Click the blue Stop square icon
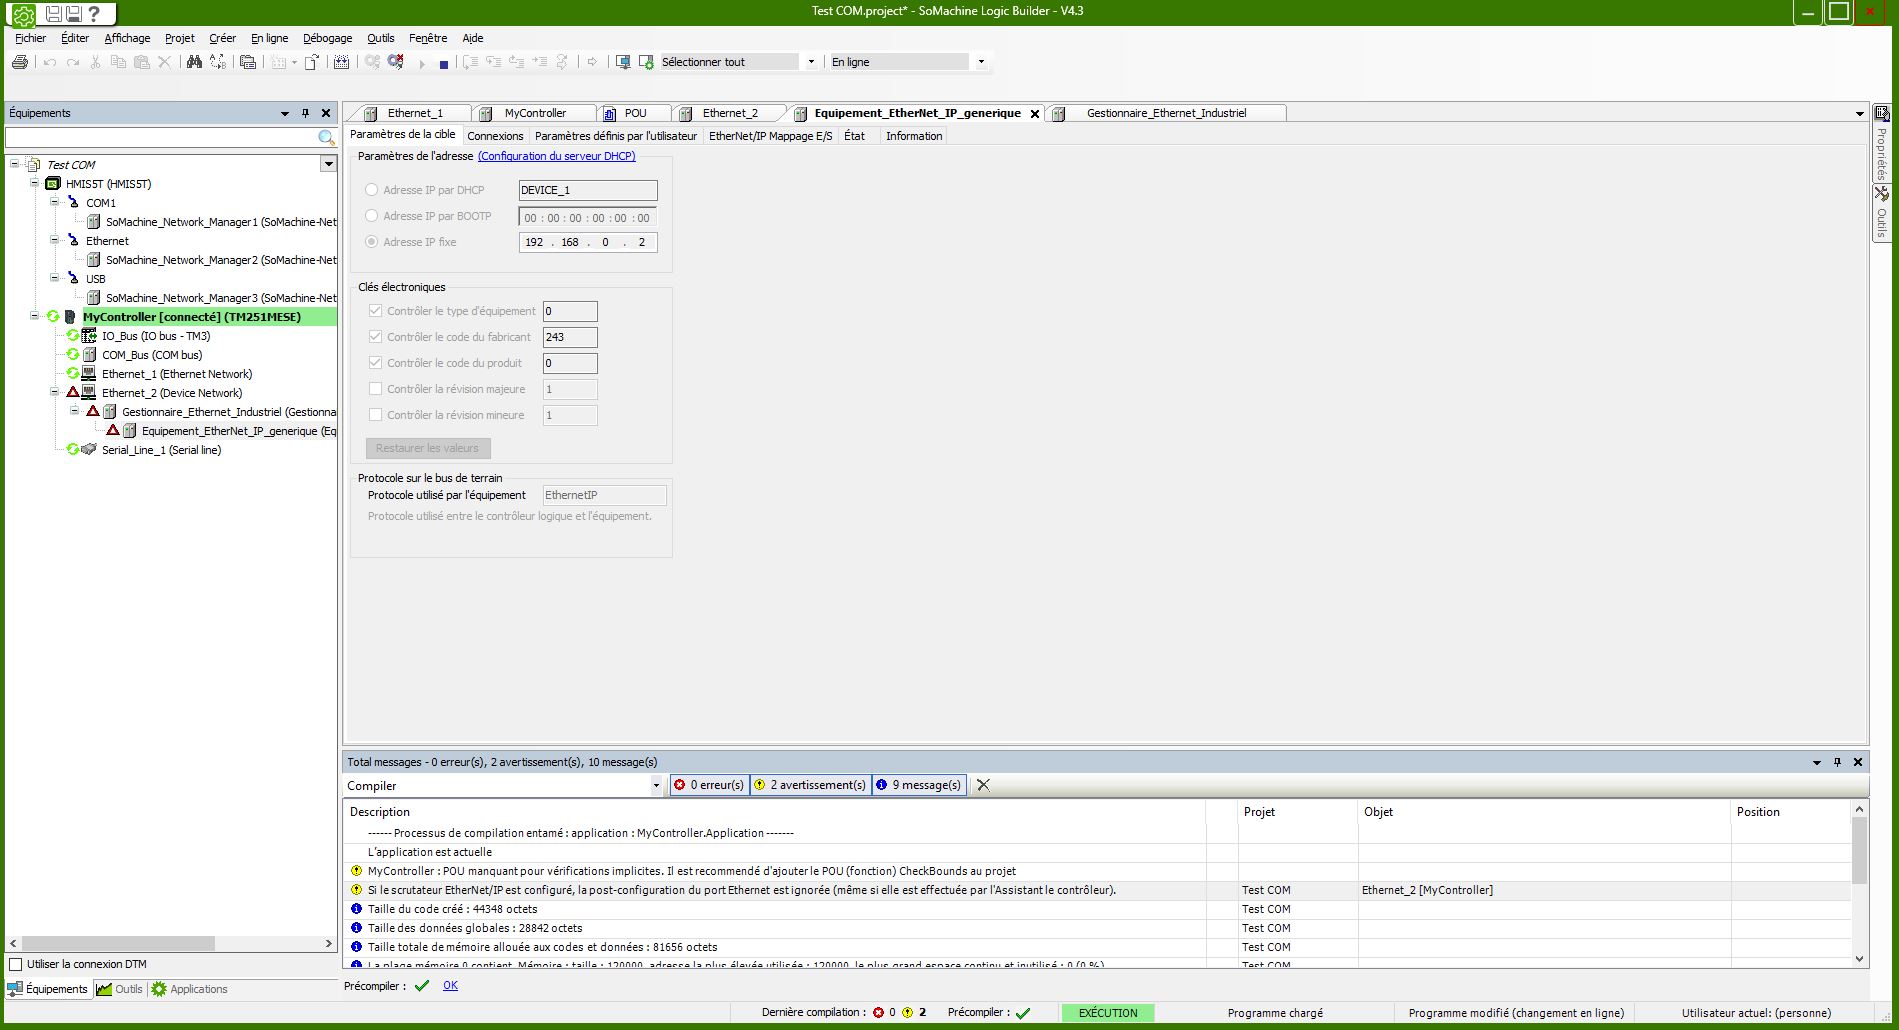The height and width of the screenshot is (1030, 1899). click(x=444, y=63)
